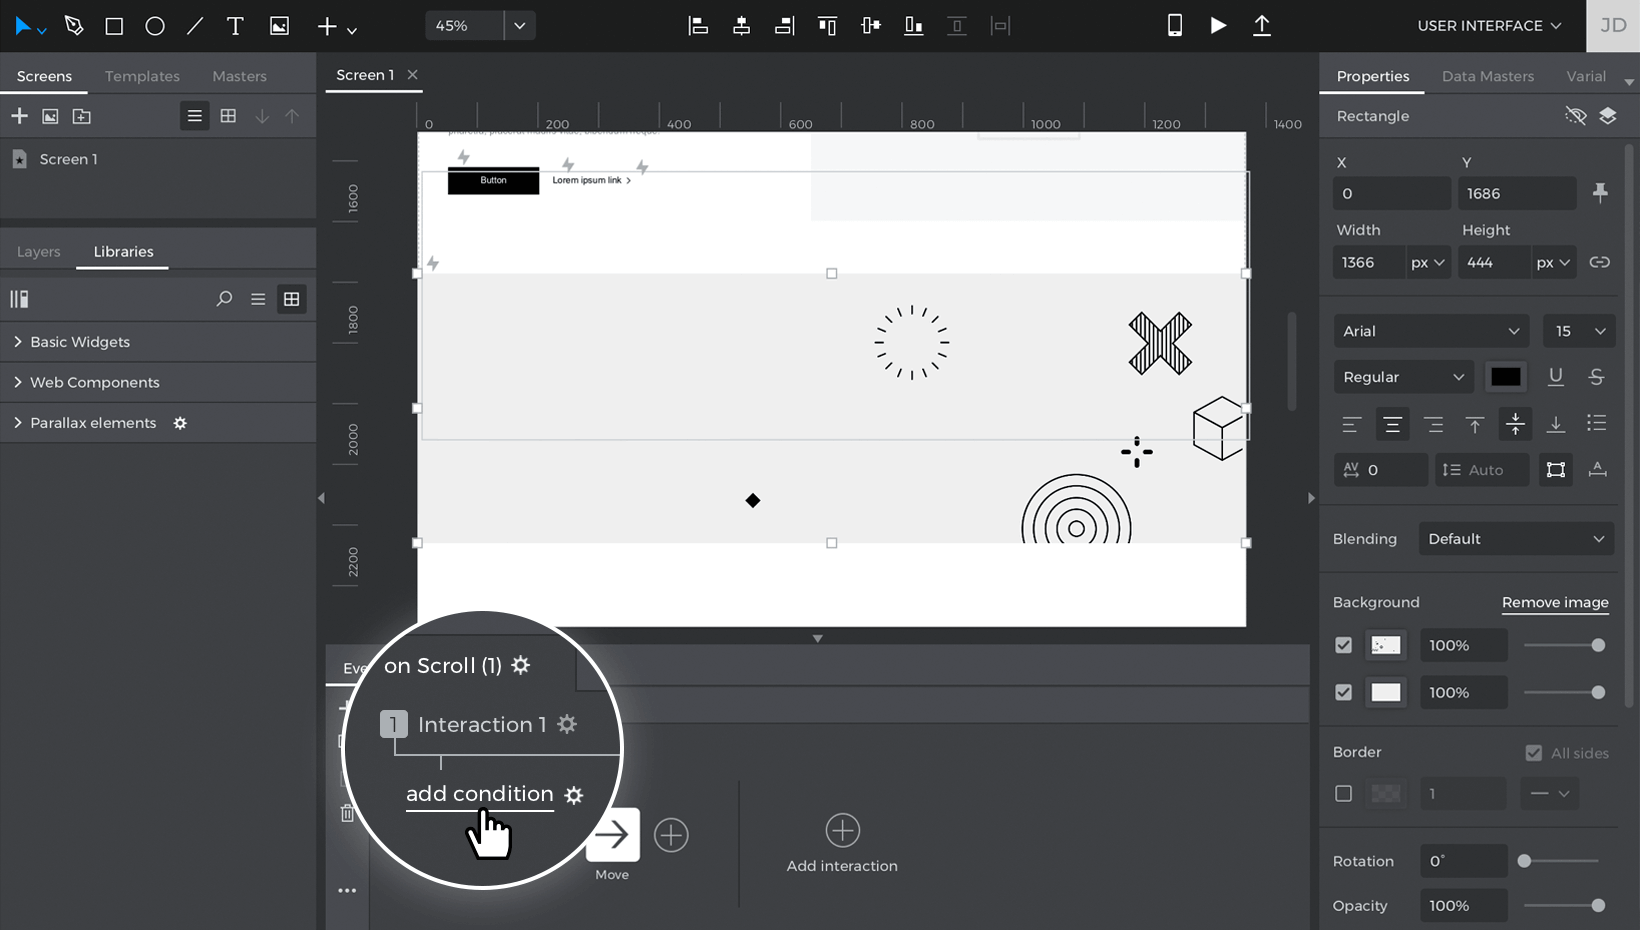Select the arrow selection tool
The image size is (1640, 930).
click(24, 26)
